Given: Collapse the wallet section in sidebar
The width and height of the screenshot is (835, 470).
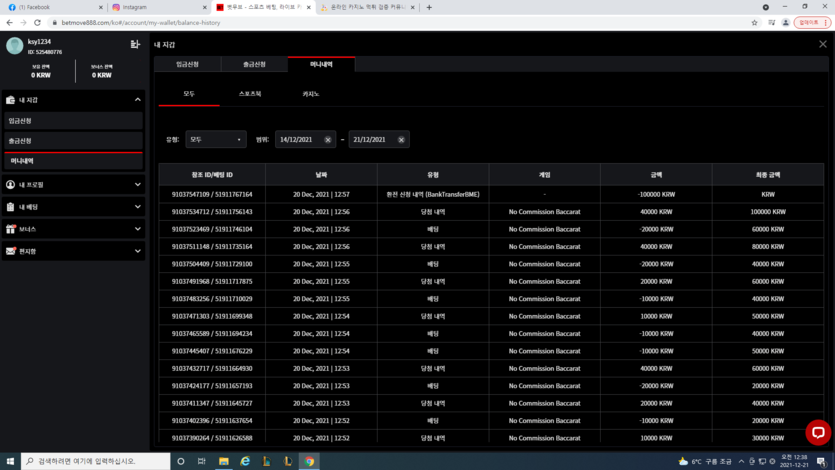Looking at the screenshot, I should [x=137, y=100].
